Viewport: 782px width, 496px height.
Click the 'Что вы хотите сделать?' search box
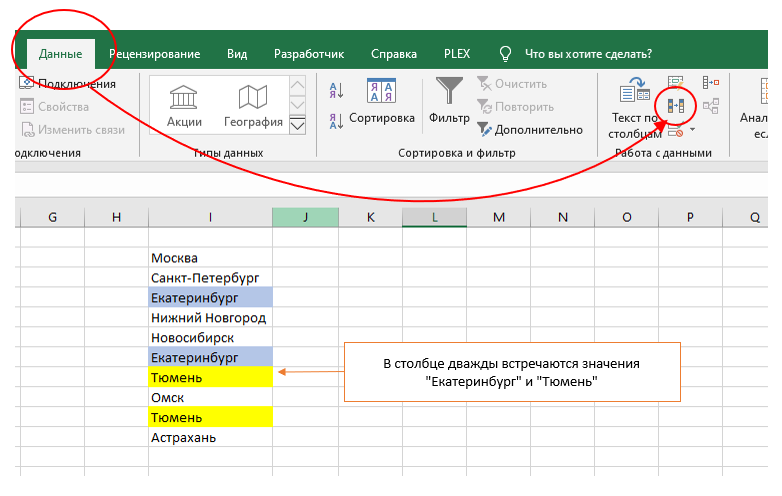[x=588, y=54]
